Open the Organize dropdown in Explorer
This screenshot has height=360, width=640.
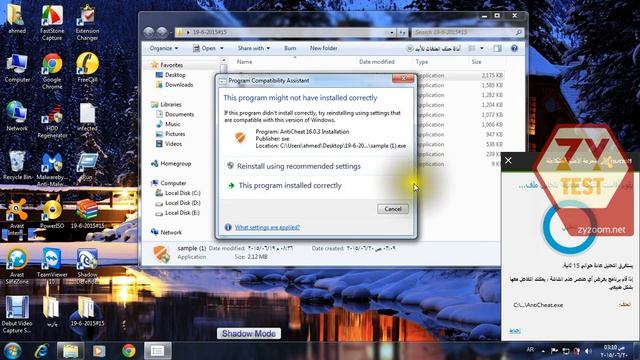[164, 48]
